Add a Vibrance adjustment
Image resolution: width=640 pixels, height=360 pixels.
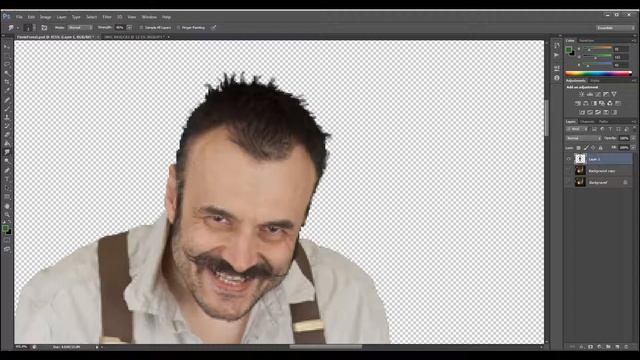click(x=614, y=94)
